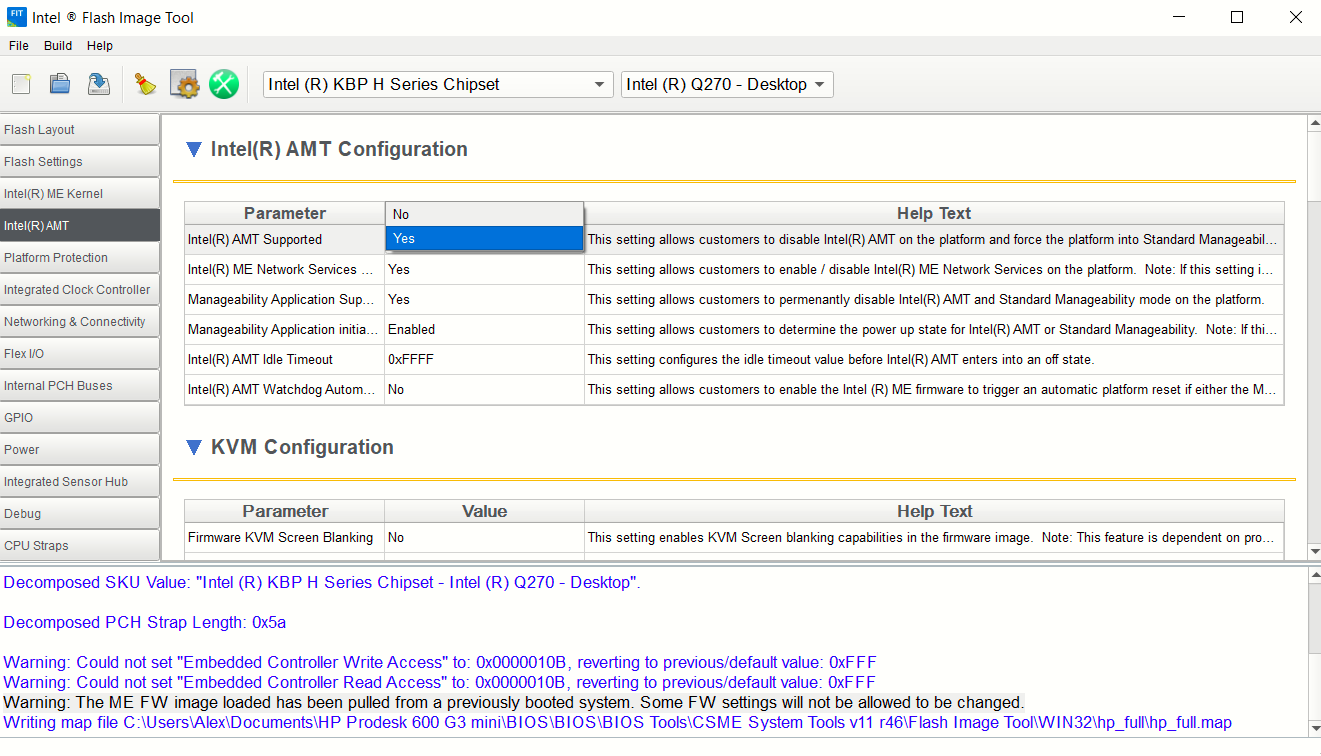
Task: Click the Writing map file log line
Action: (618, 723)
